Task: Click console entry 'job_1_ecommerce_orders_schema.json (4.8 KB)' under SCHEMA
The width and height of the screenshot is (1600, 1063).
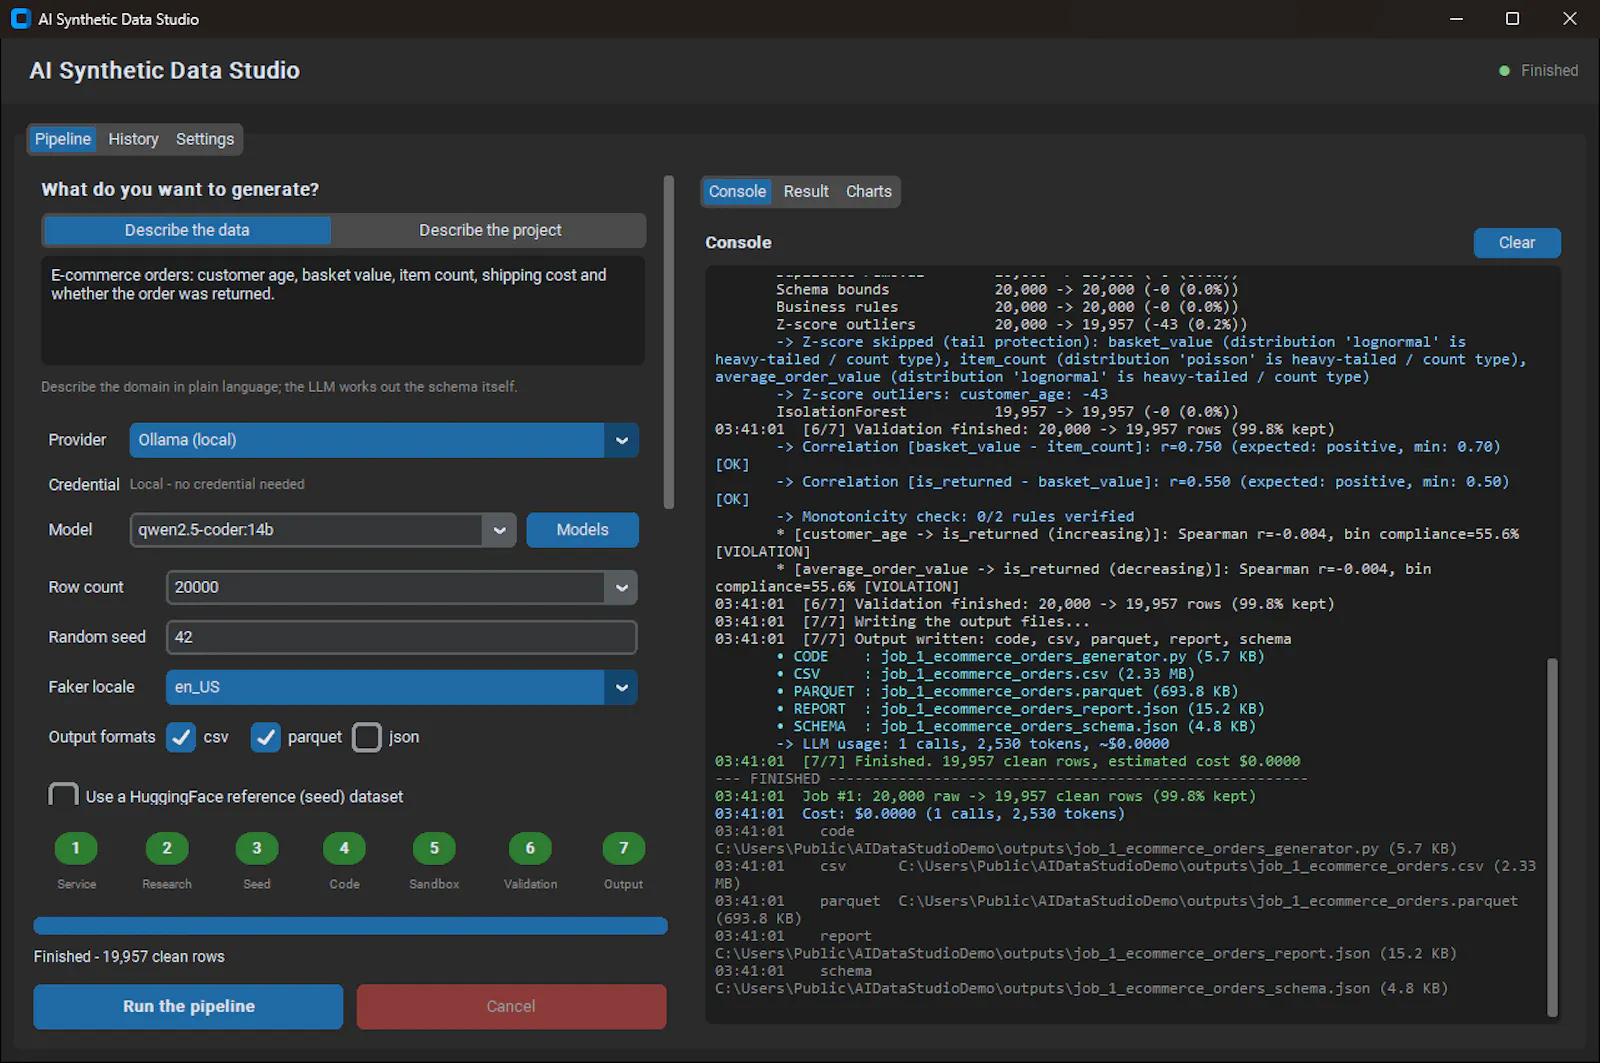Action: click(x=1068, y=727)
